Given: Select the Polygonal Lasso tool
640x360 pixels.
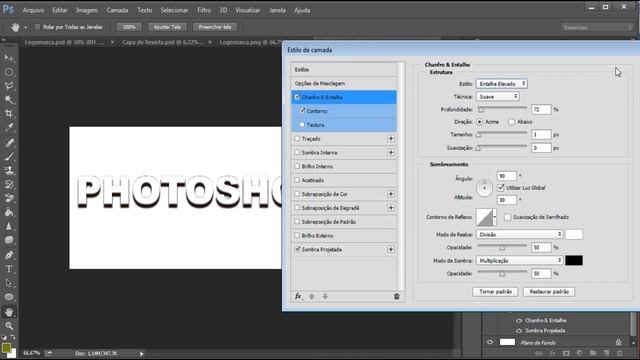Looking at the screenshot, I should click(x=9, y=86).
